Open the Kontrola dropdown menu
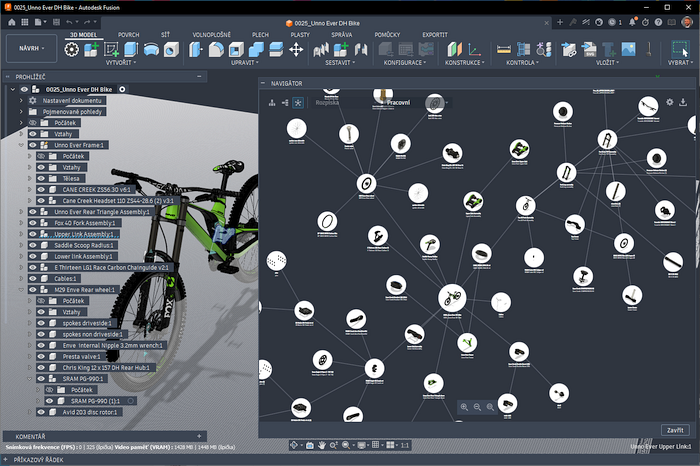 [x=522, y=63]
